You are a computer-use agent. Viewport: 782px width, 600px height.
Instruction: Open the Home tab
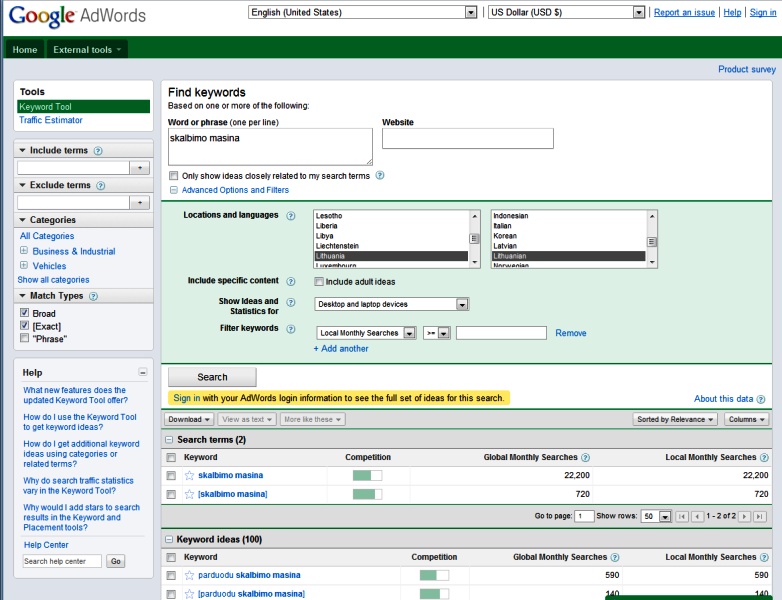point(24,49)
